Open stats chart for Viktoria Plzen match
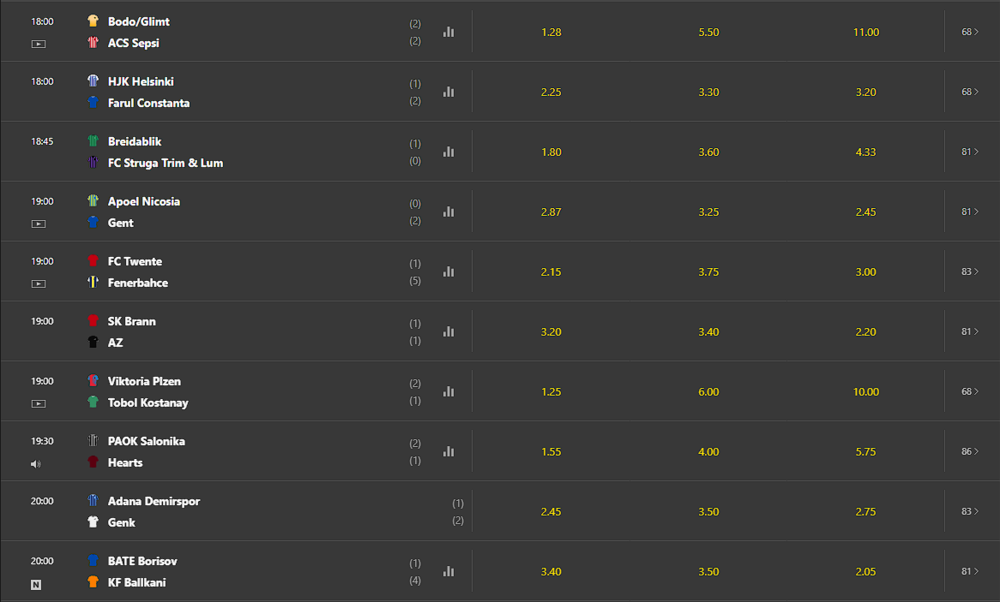Viewport: 1000px width, 602px height. 449,392
